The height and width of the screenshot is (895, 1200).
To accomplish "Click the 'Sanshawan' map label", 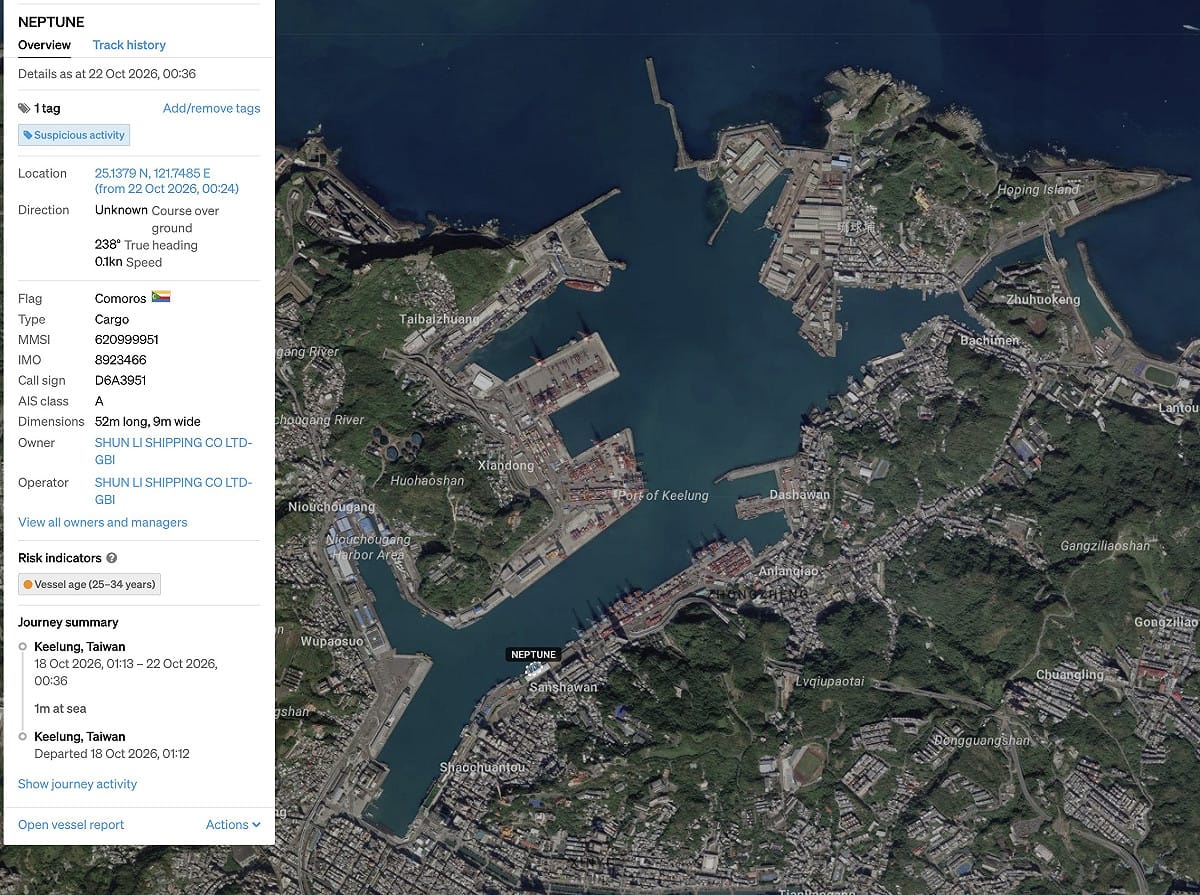I will [563, 688].
